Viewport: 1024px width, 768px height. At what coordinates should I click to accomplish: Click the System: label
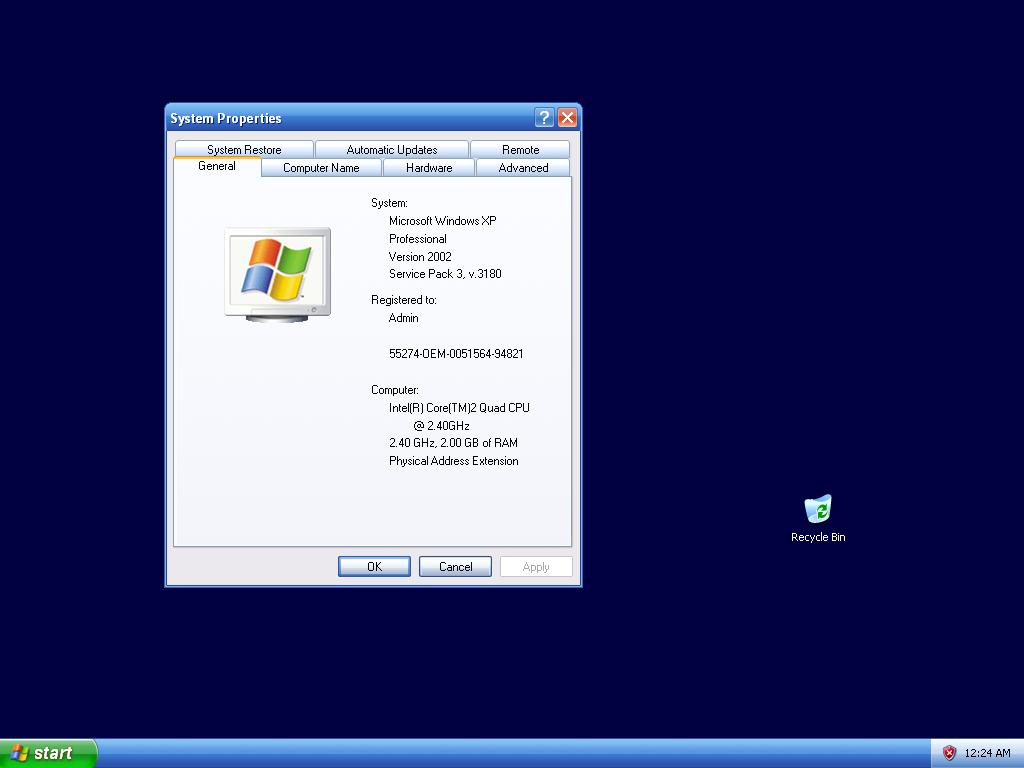tap(389, 203)
